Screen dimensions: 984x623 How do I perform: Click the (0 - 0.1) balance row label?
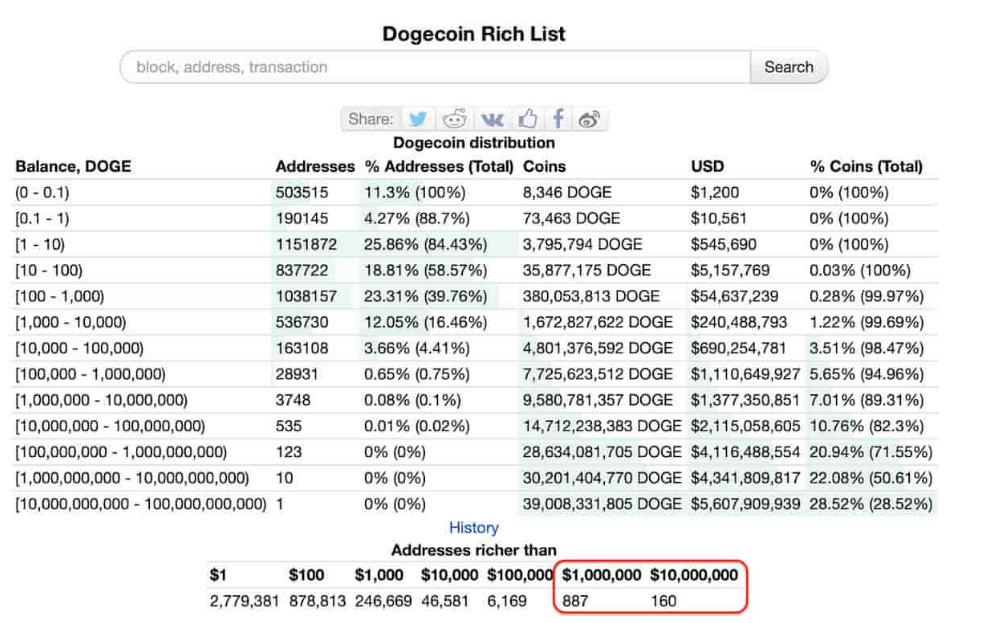click(x=42, y=193)
